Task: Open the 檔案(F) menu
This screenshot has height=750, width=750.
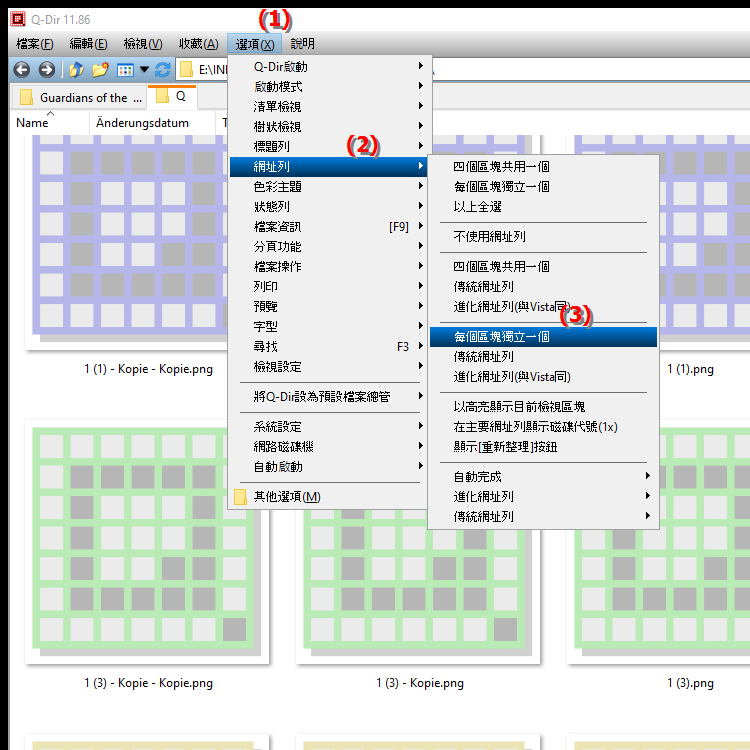Action: 34,44
